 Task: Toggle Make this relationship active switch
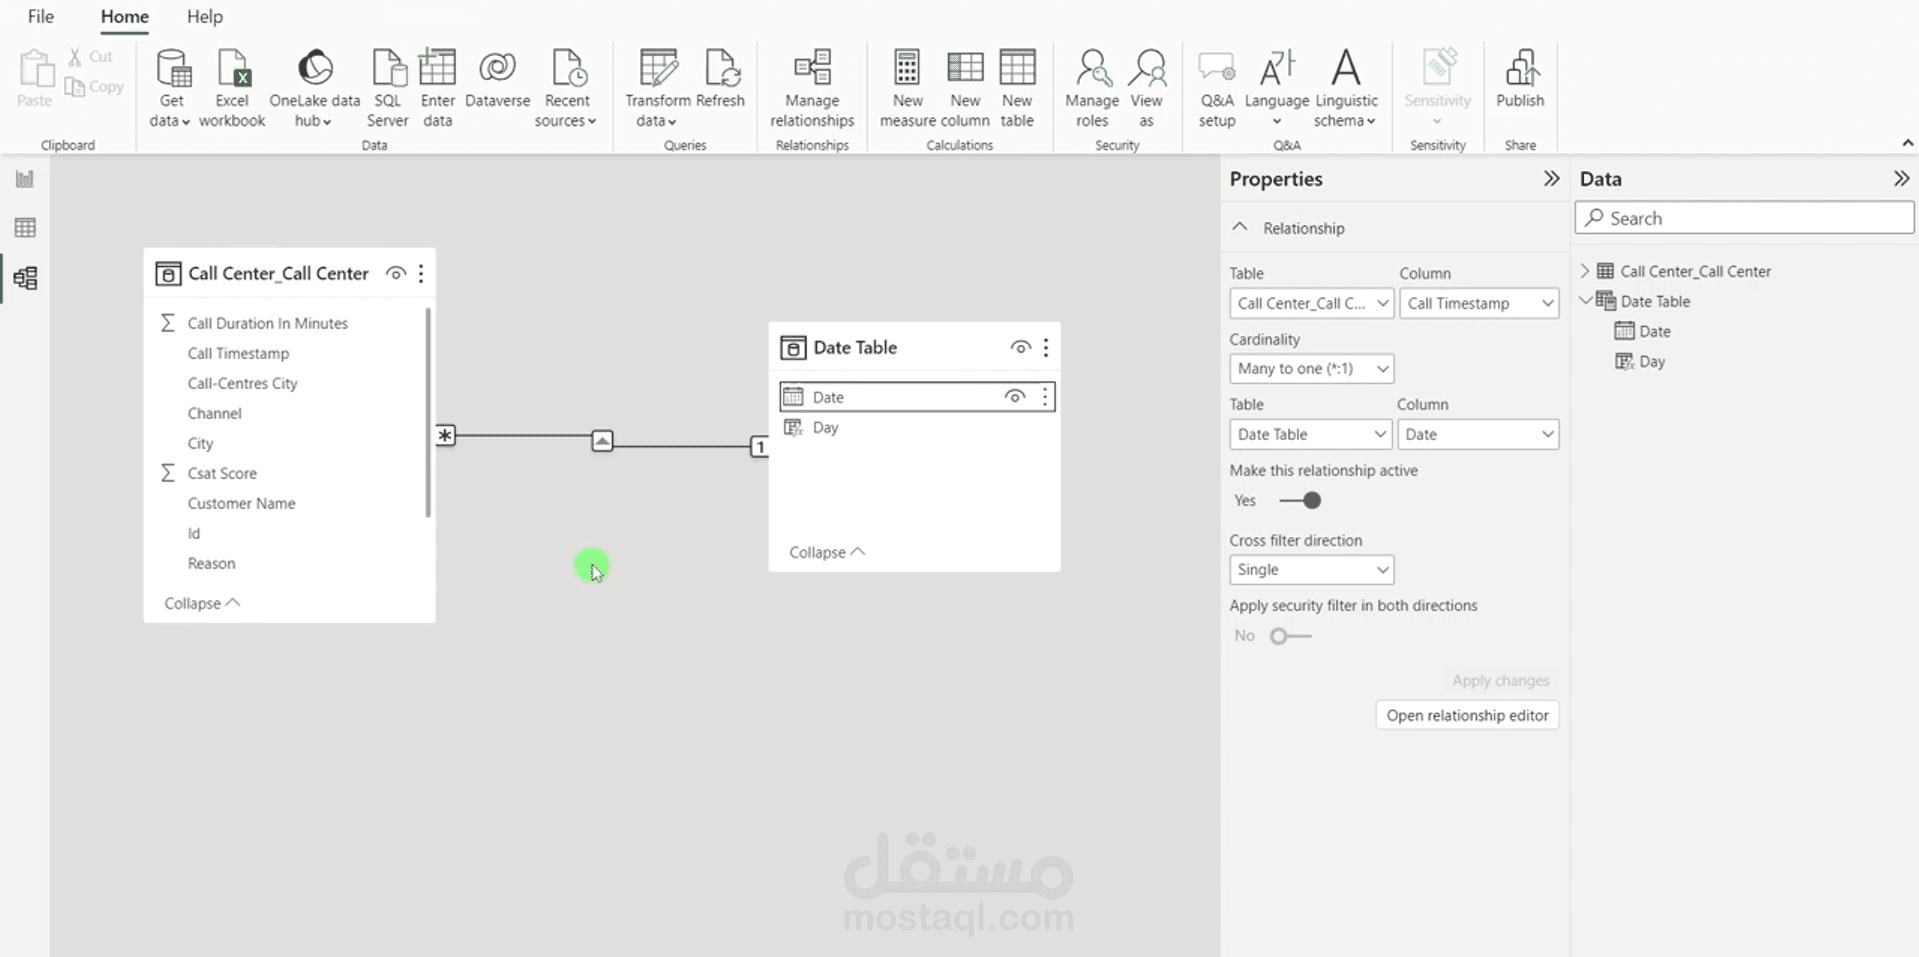(x=1300, y=500)
